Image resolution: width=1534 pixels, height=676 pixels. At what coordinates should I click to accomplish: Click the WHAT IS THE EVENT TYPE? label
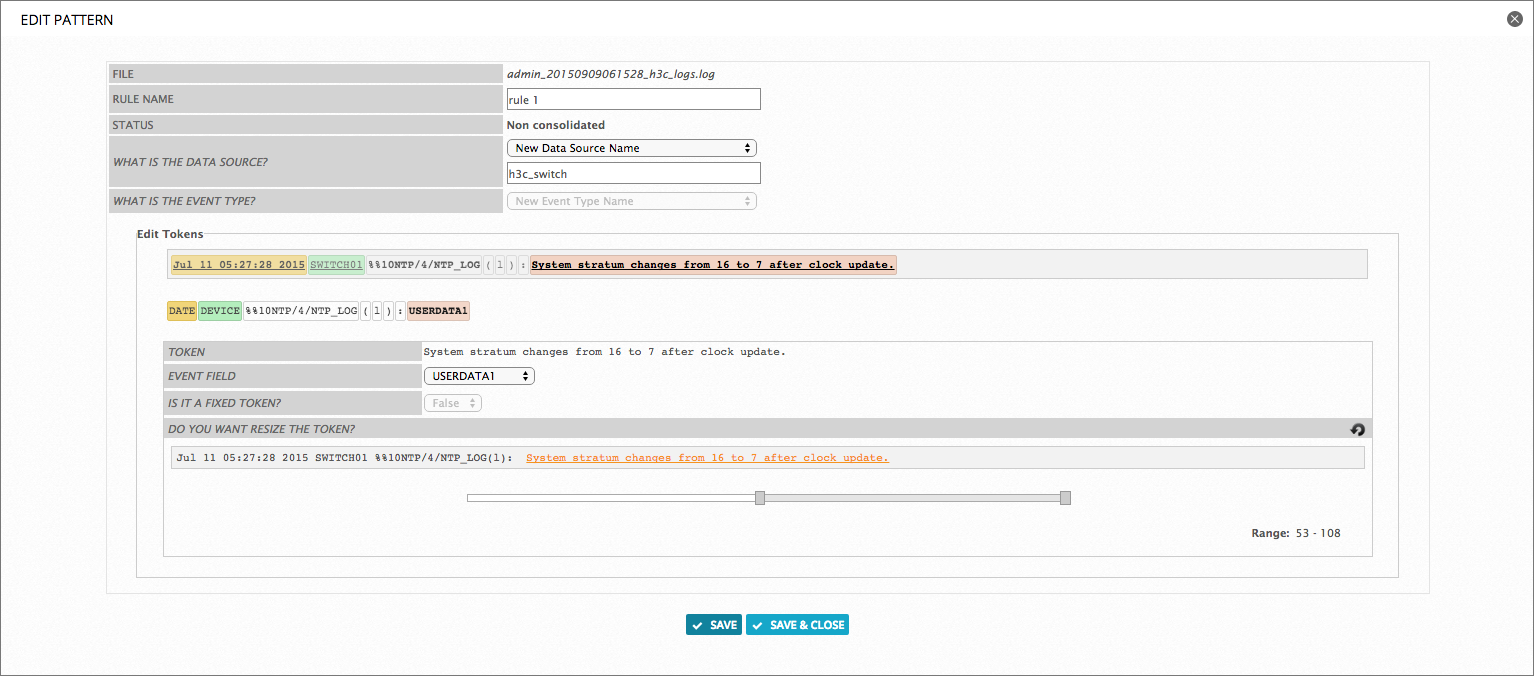184,201
